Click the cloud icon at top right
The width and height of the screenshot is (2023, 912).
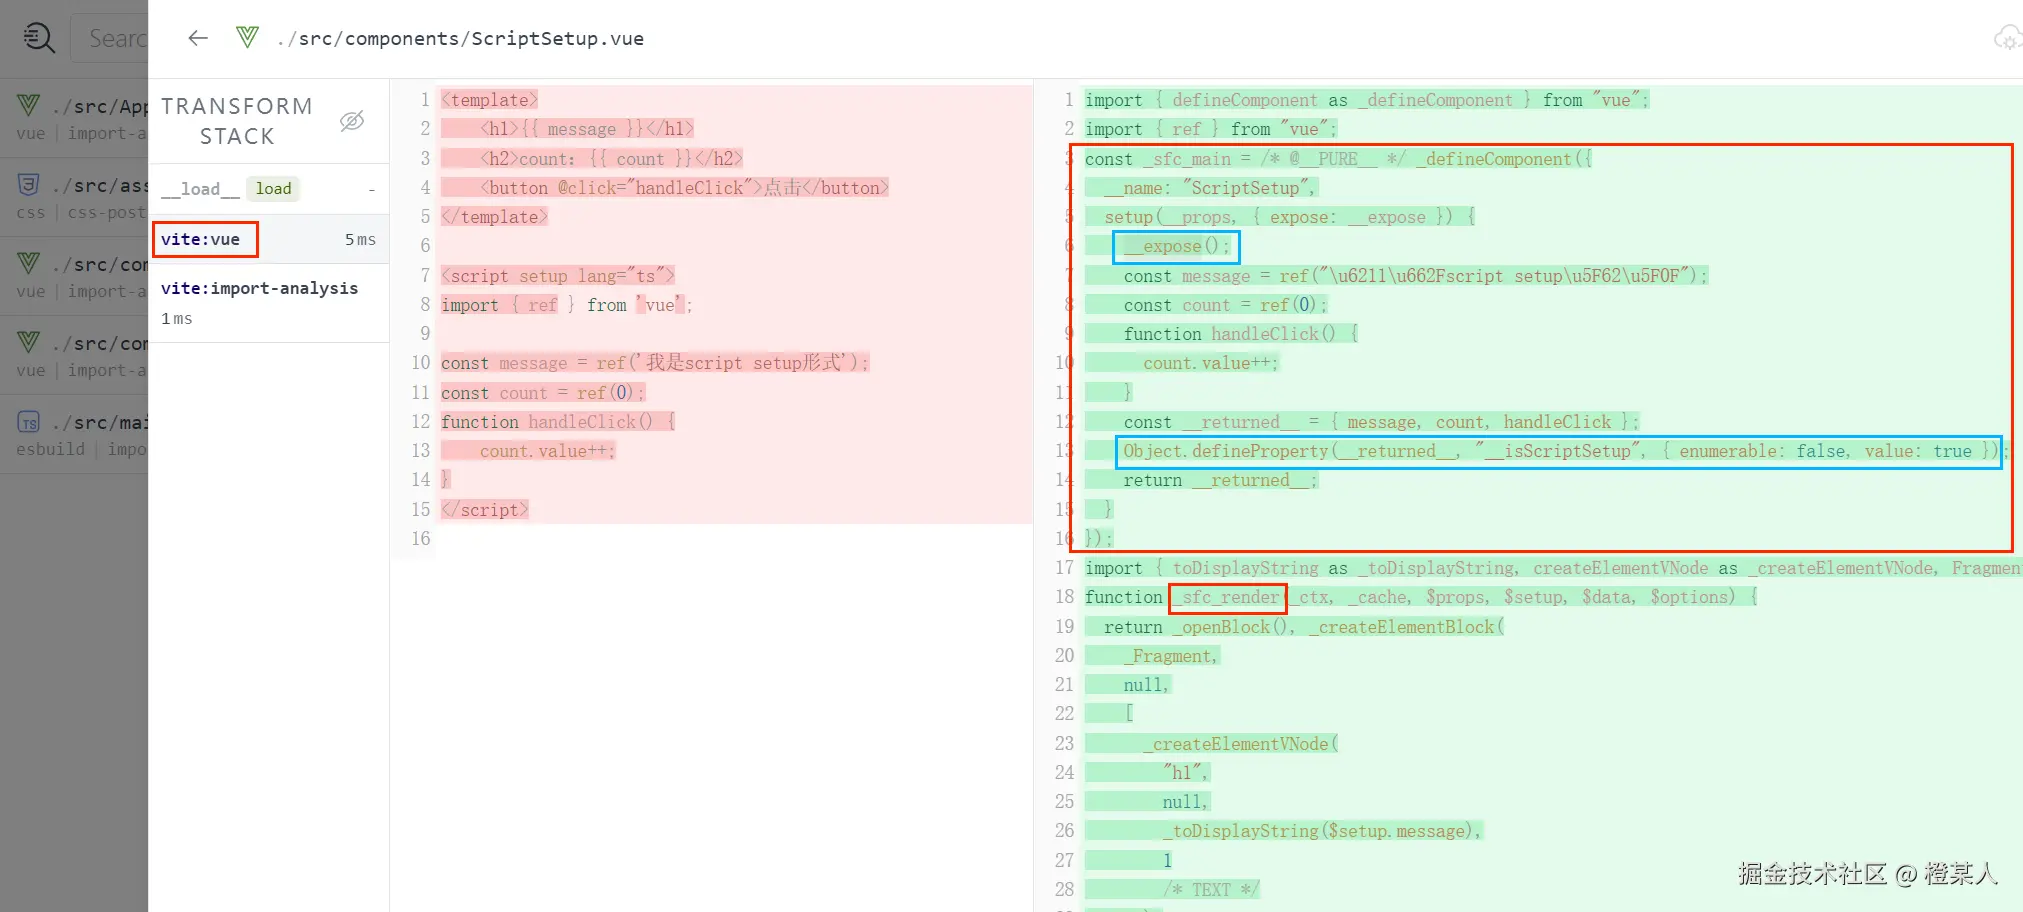tap(2007, 38)
